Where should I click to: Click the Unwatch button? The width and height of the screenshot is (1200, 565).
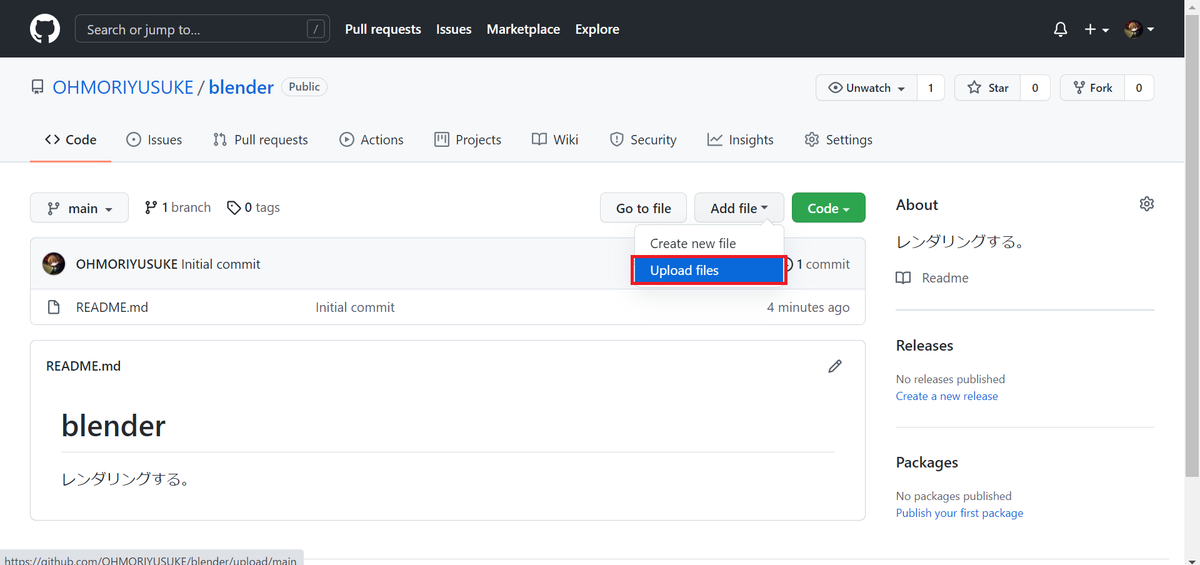[867, 88]
